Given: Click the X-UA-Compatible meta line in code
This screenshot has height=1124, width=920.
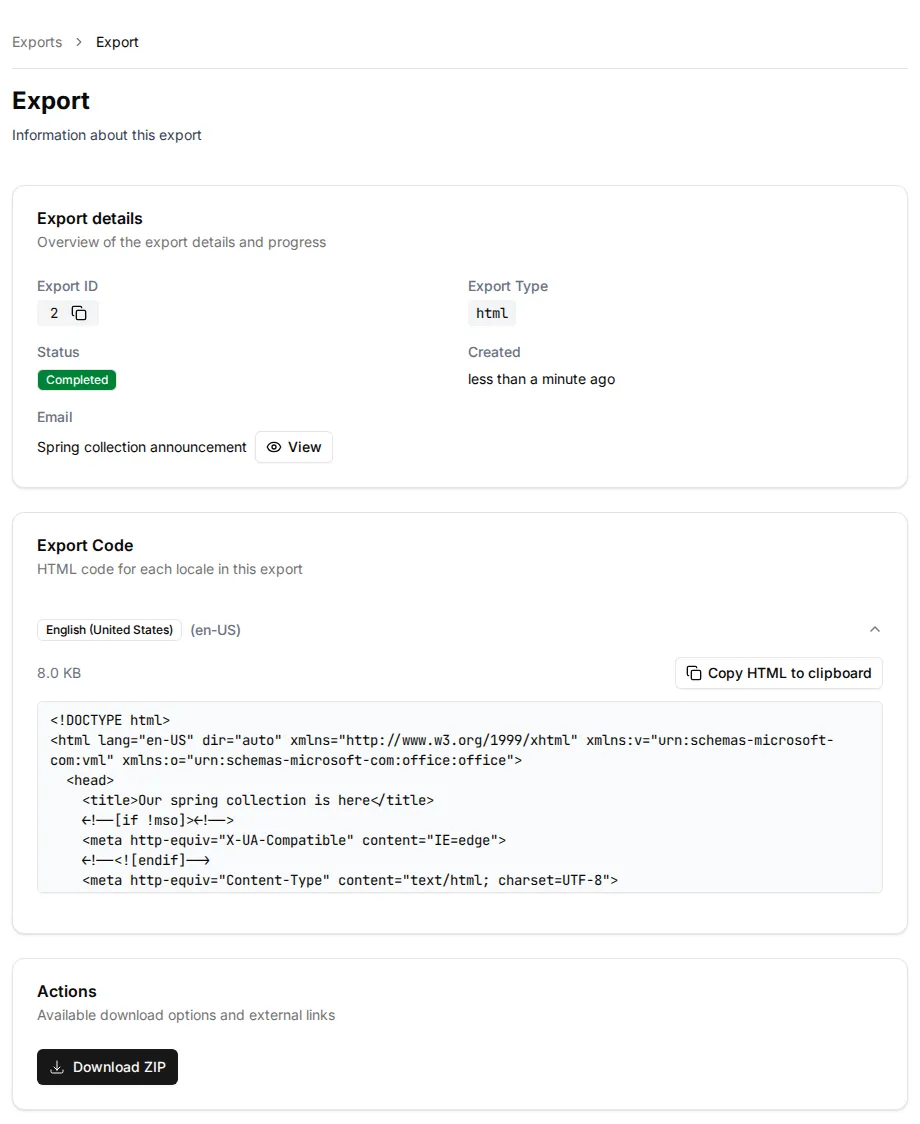Looking at the screenshot, I should pos(294,840).
